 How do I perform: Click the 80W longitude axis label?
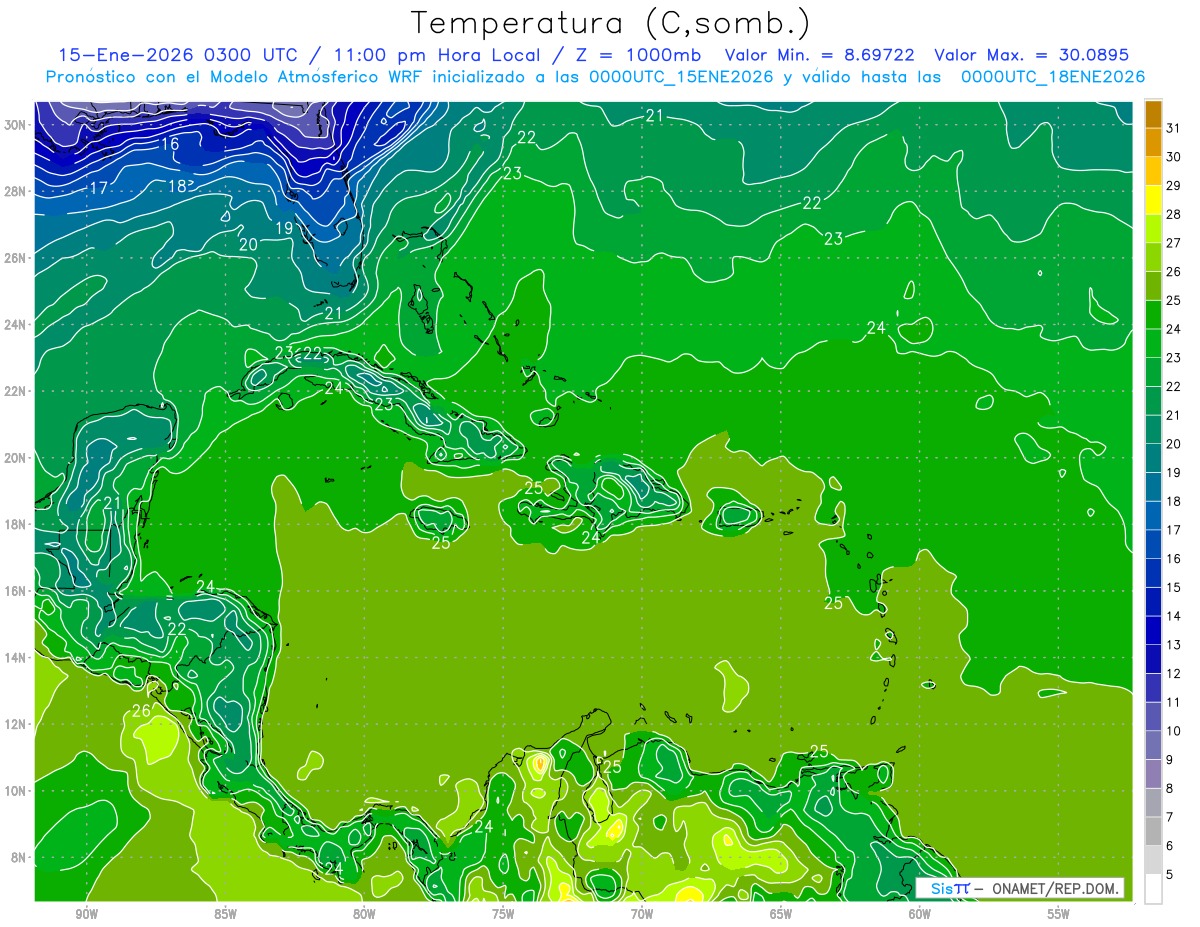(x=364, y=914)
